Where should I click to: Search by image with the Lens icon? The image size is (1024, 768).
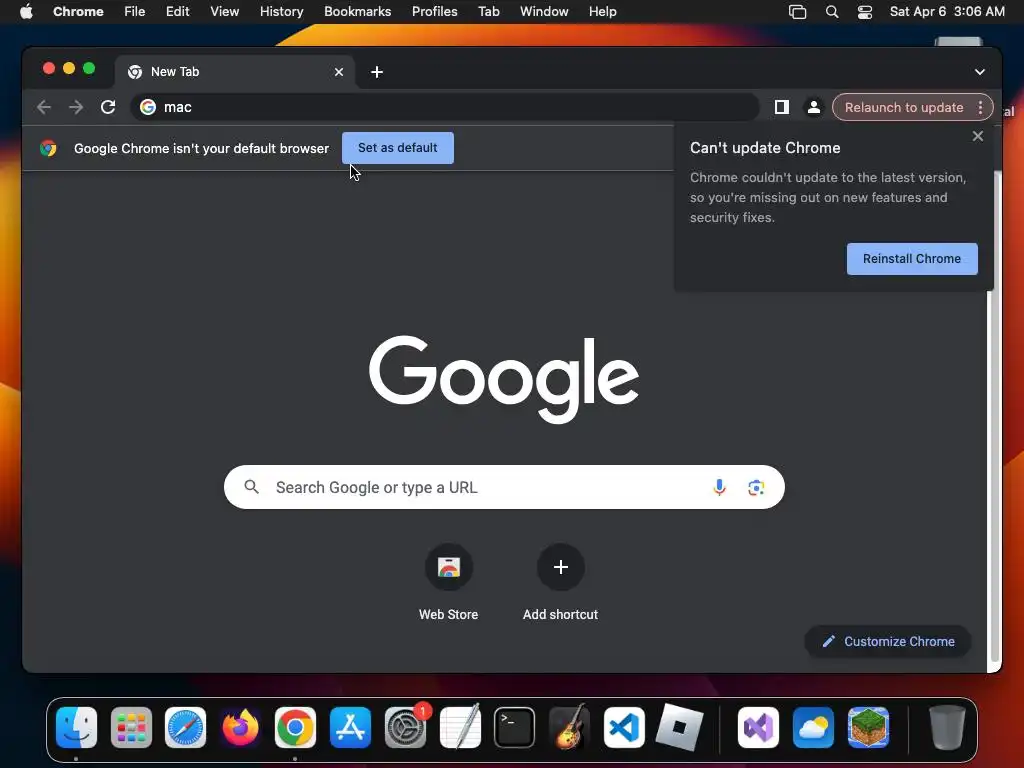pyautogui.click(x=756, y=487)
